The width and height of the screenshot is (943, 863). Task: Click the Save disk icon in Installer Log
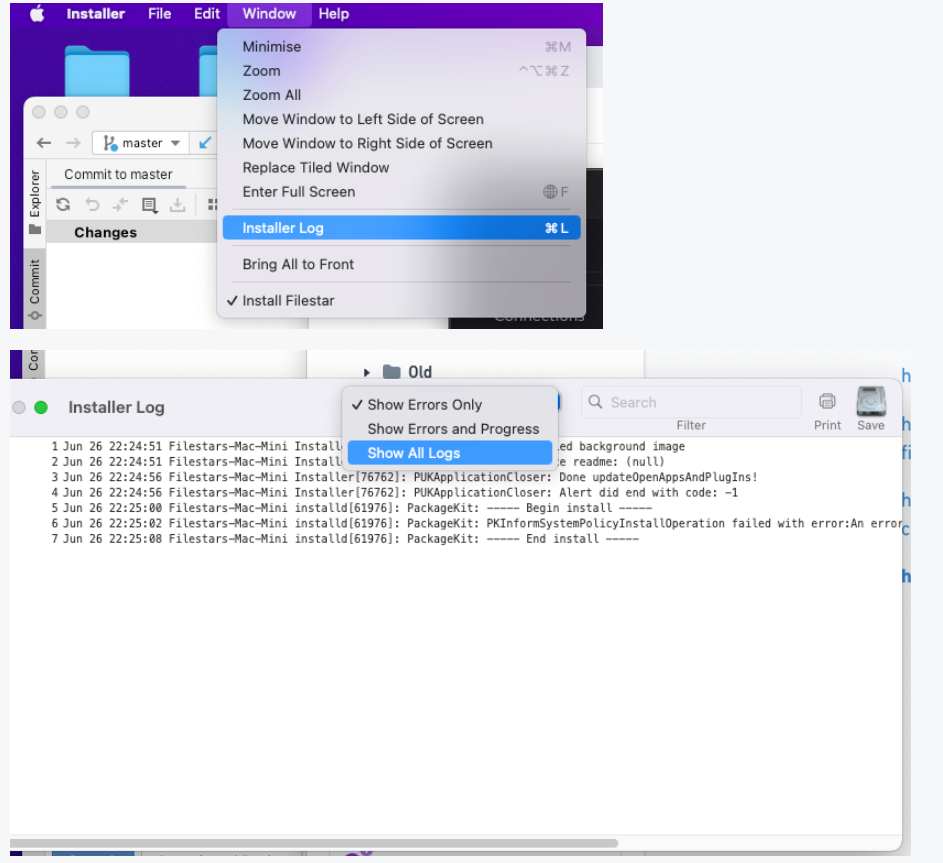(x=871, y=401)
